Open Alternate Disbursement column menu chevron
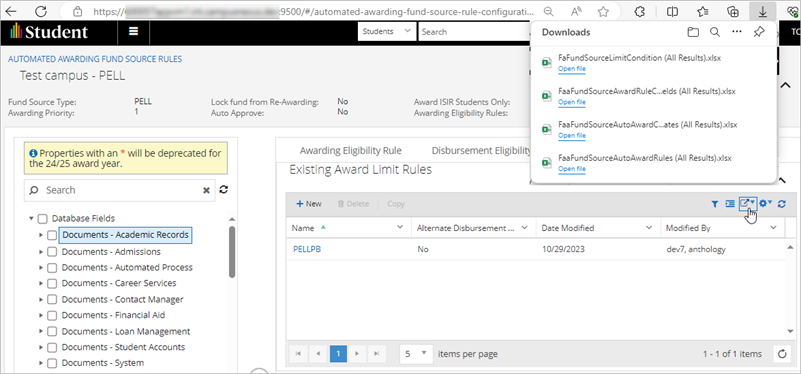This screenshot has width=801, height=374. pos(525,227)
